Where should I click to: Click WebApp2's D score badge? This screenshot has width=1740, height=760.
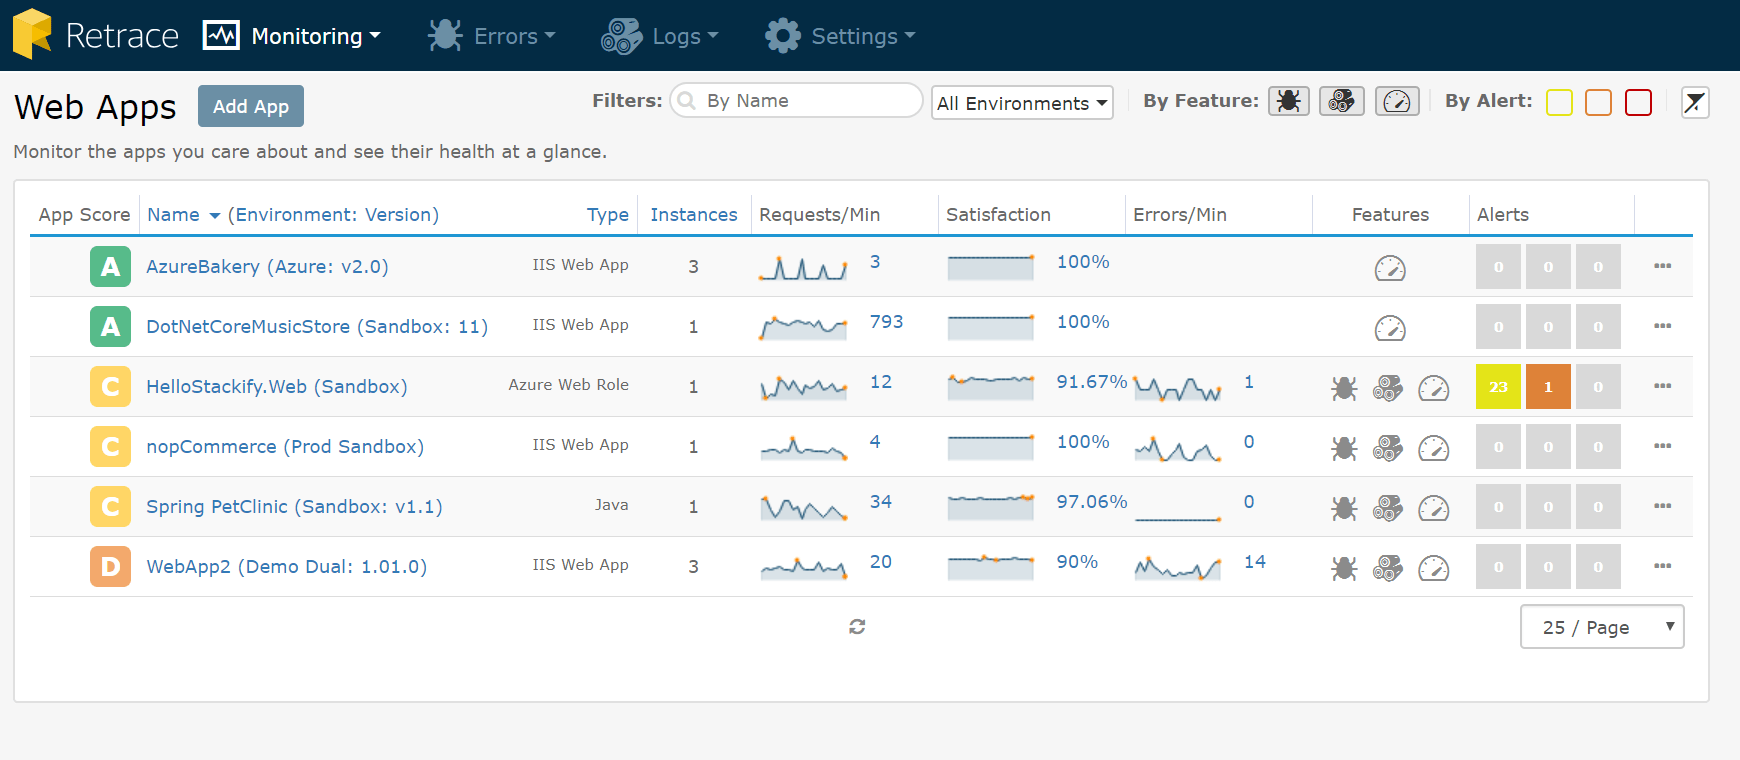pyautogui.click(x=110, y=566)
